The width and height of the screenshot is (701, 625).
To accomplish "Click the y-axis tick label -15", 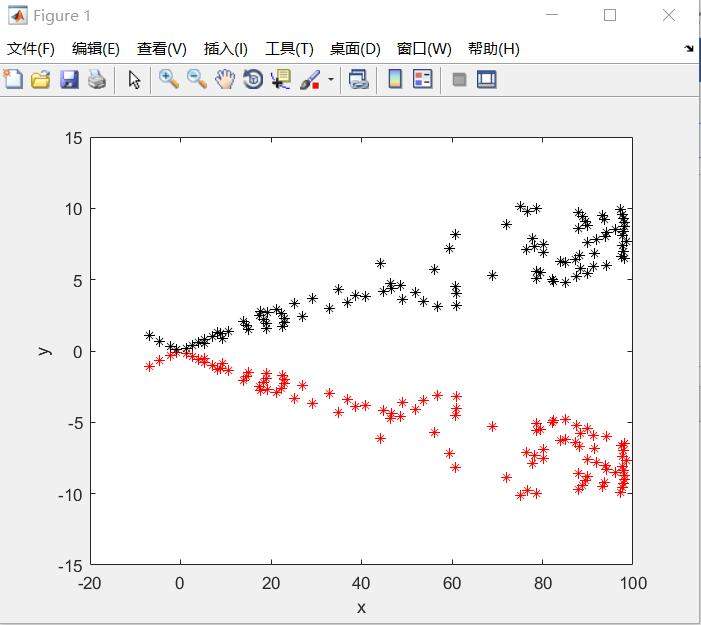I will (70, 566).
